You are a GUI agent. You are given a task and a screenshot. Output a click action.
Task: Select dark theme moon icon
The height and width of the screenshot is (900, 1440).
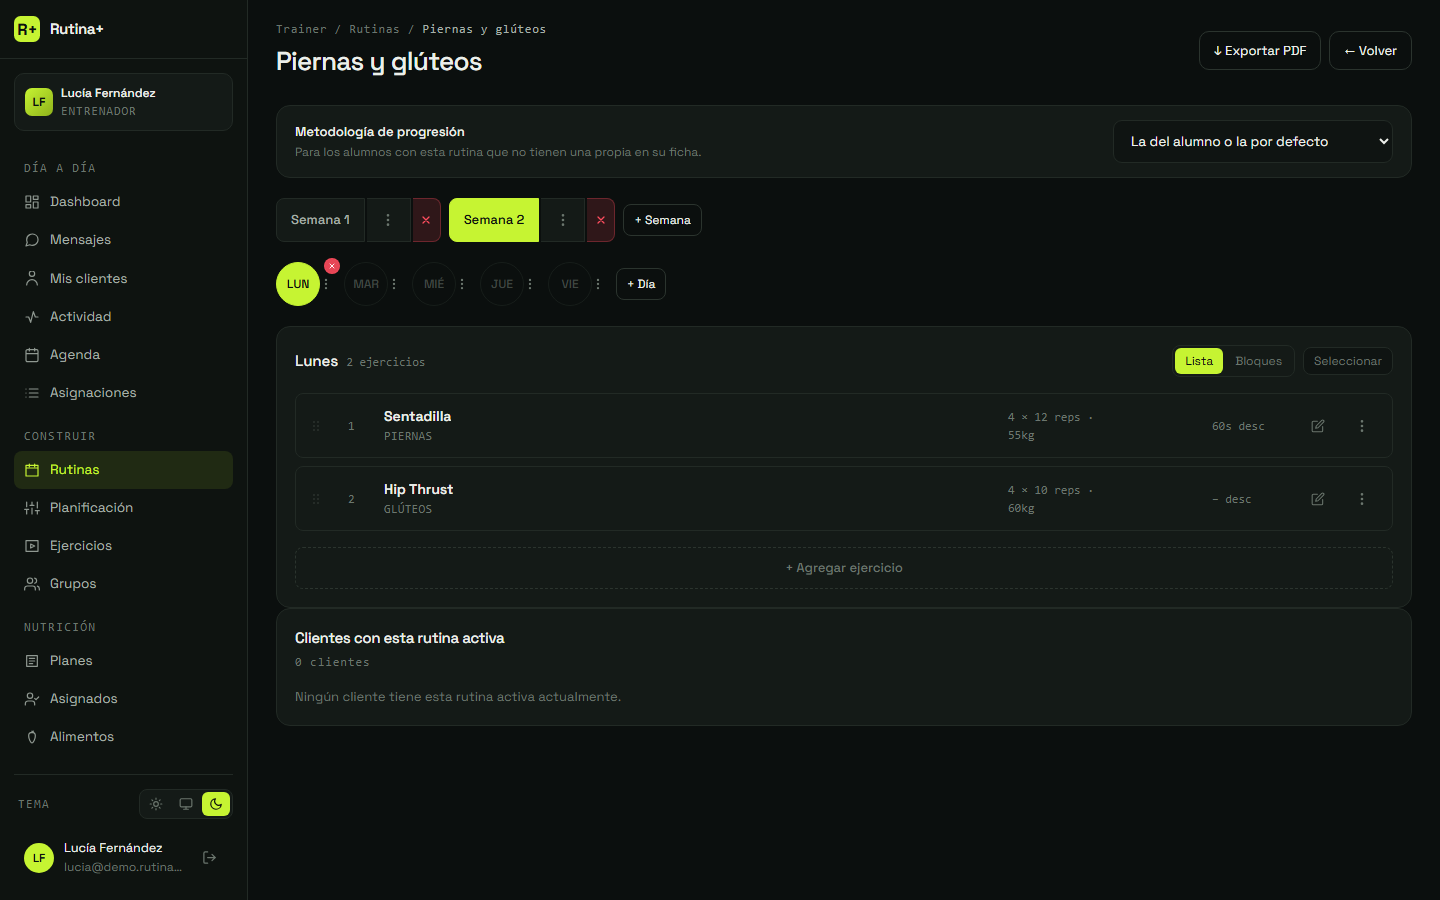[216, 804]
